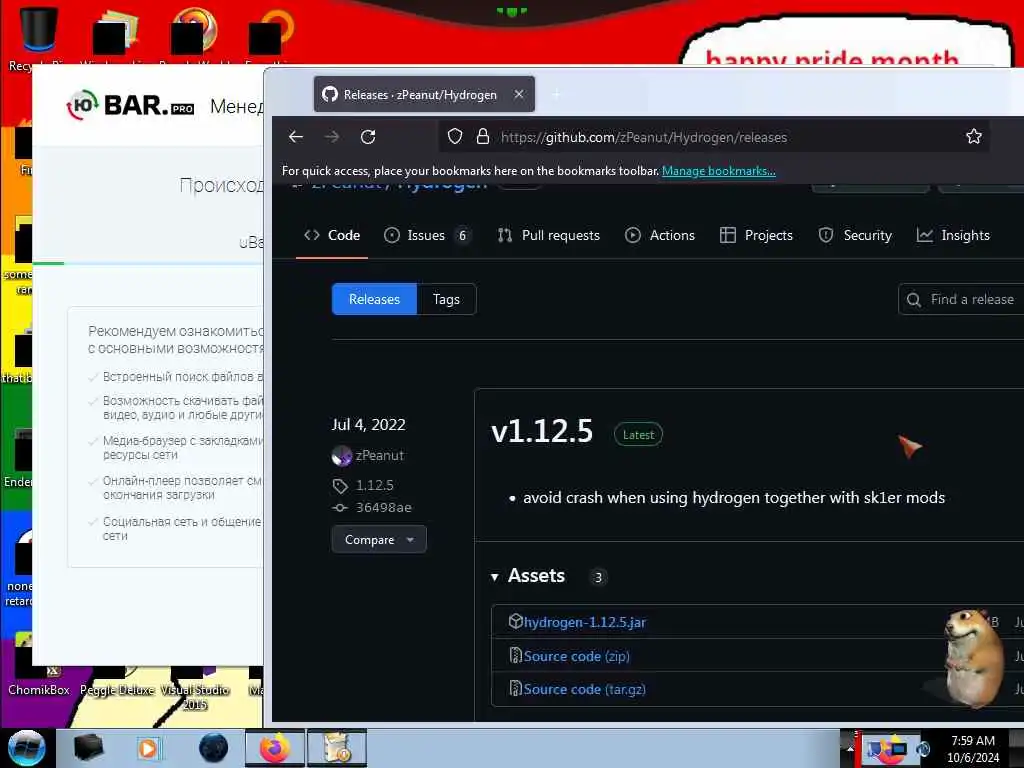Switch to the Code tab
The width and height of the screenshot is (1024, 768).
point(332,235)
